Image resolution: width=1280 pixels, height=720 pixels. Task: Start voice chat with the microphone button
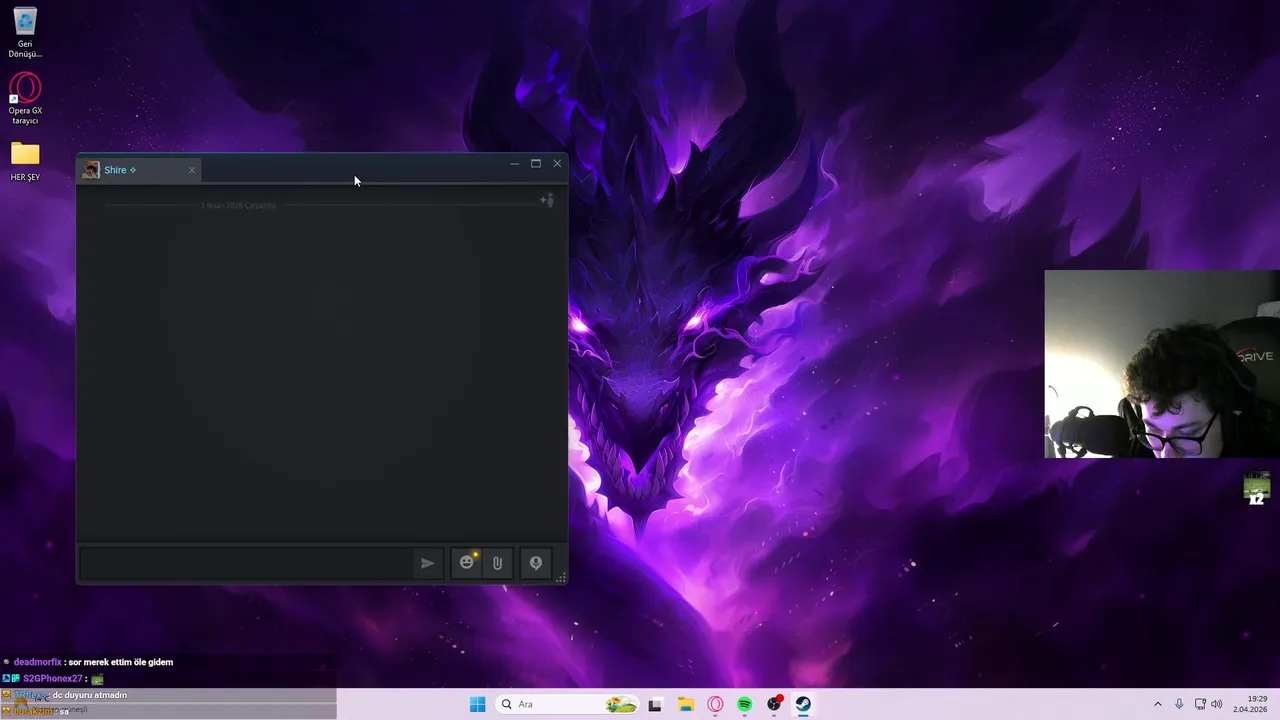pyautogui.click(x=536, y=563)
